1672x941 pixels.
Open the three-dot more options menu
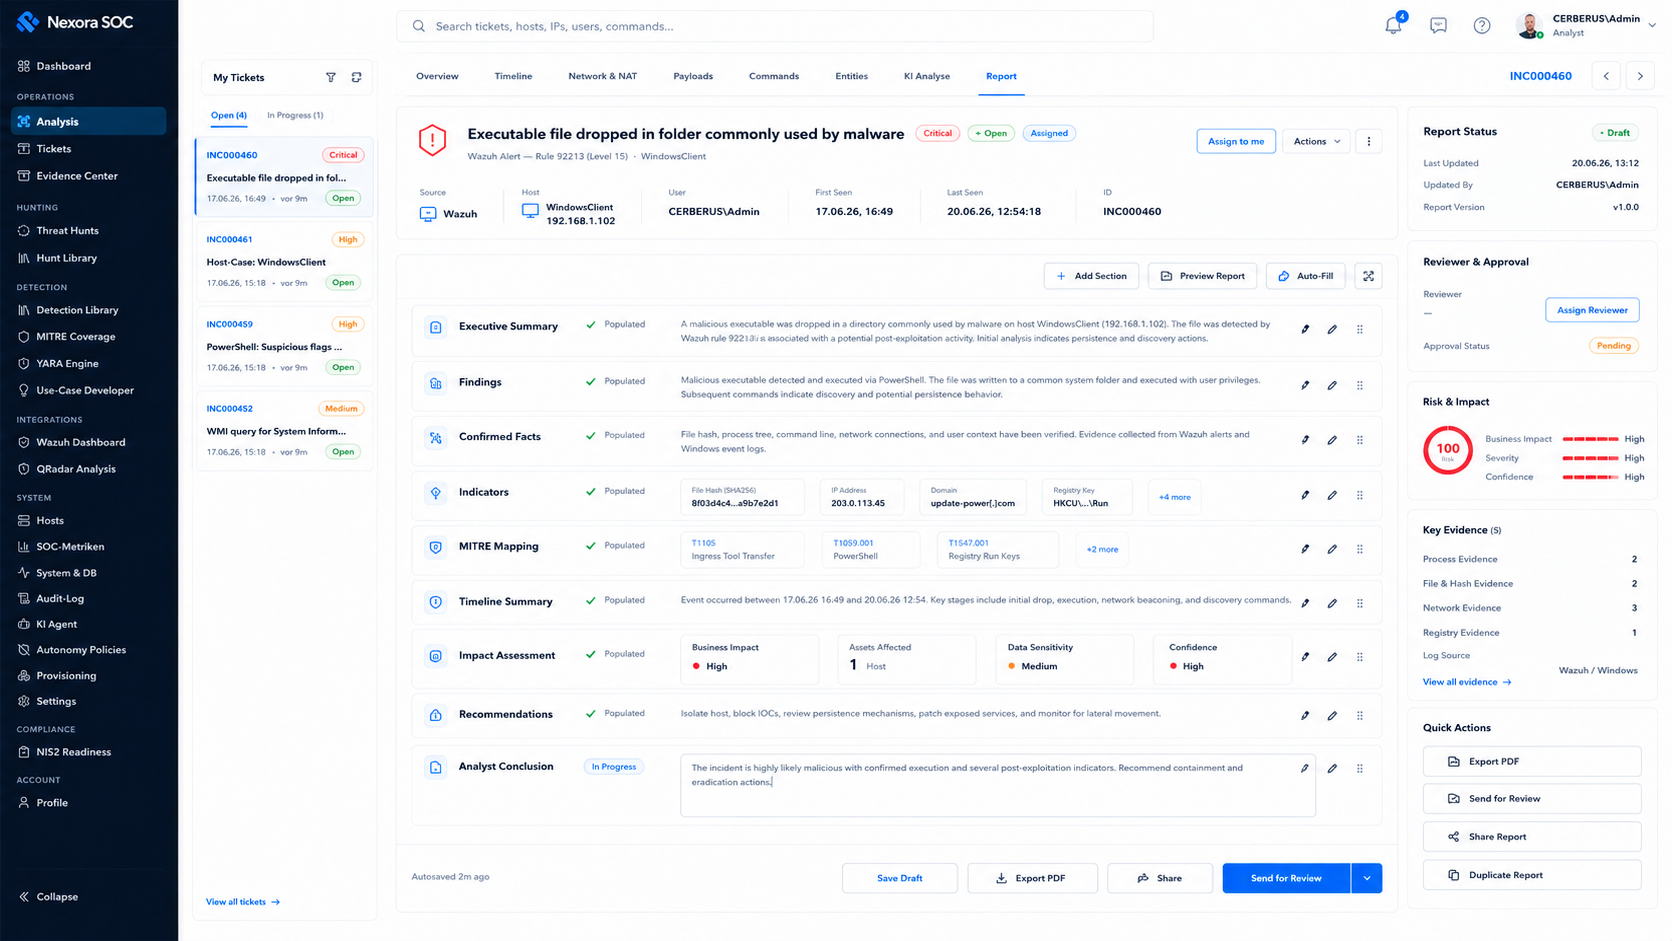pyautogui.click(x=1369, y=141)
